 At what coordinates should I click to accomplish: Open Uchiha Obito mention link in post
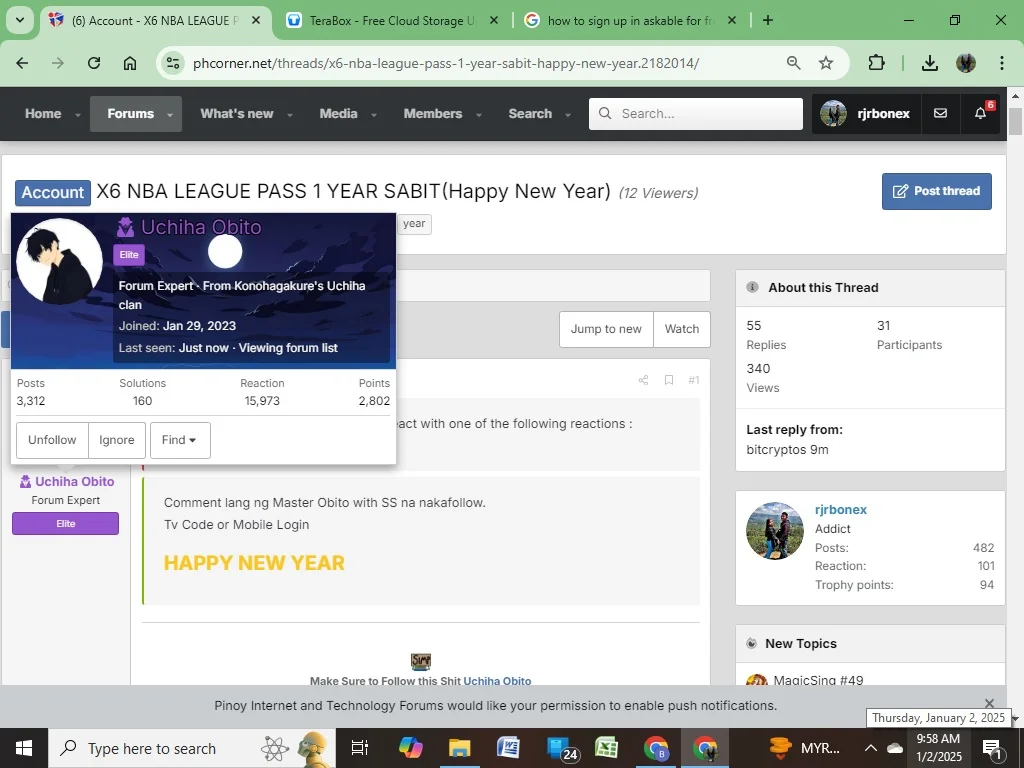pos(497,680)
